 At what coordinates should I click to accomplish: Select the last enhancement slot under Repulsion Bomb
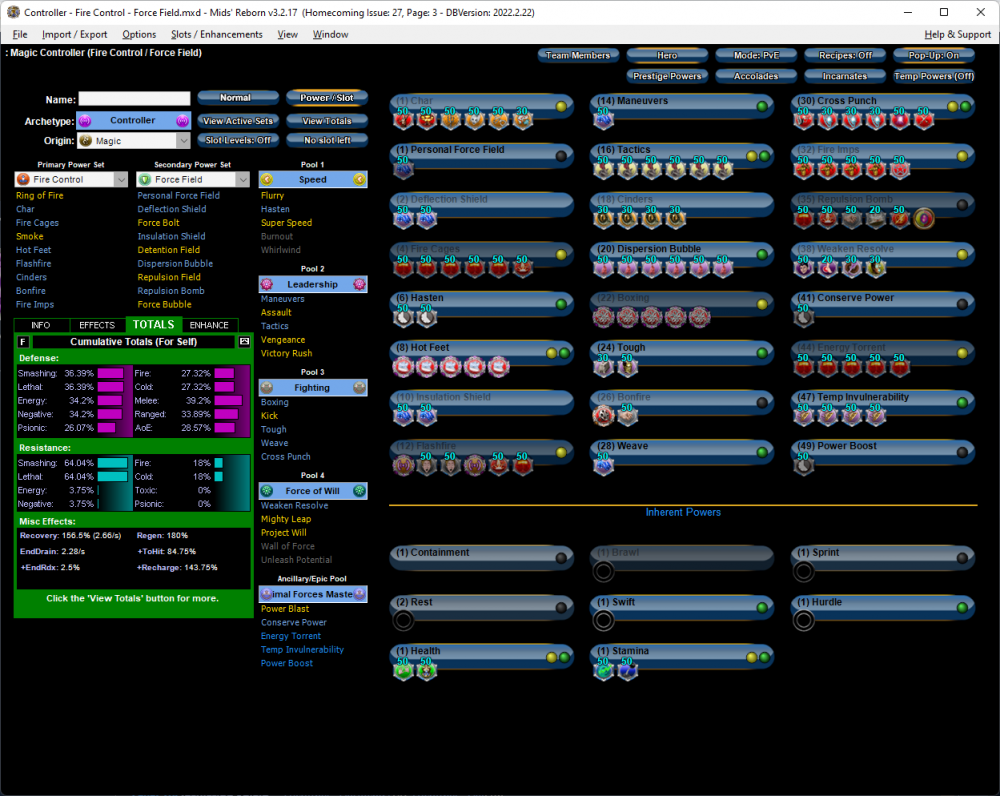(x=924, y=219)
